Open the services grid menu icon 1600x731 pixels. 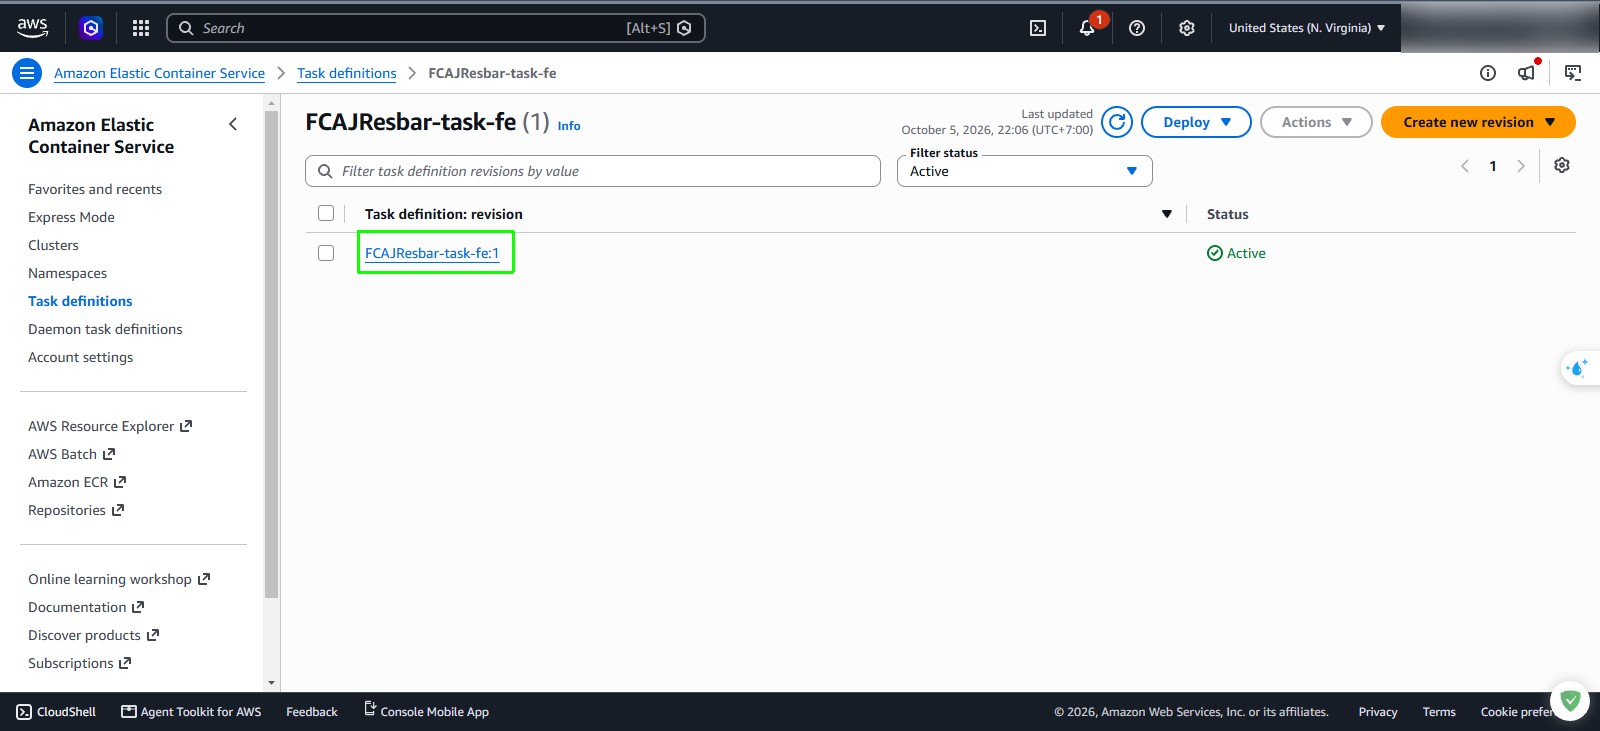141,28
